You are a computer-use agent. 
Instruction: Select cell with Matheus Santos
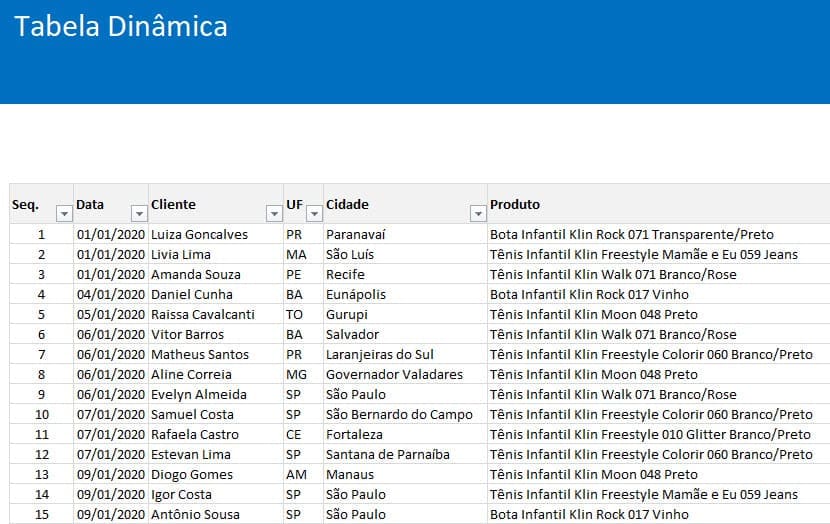[216, 355]
